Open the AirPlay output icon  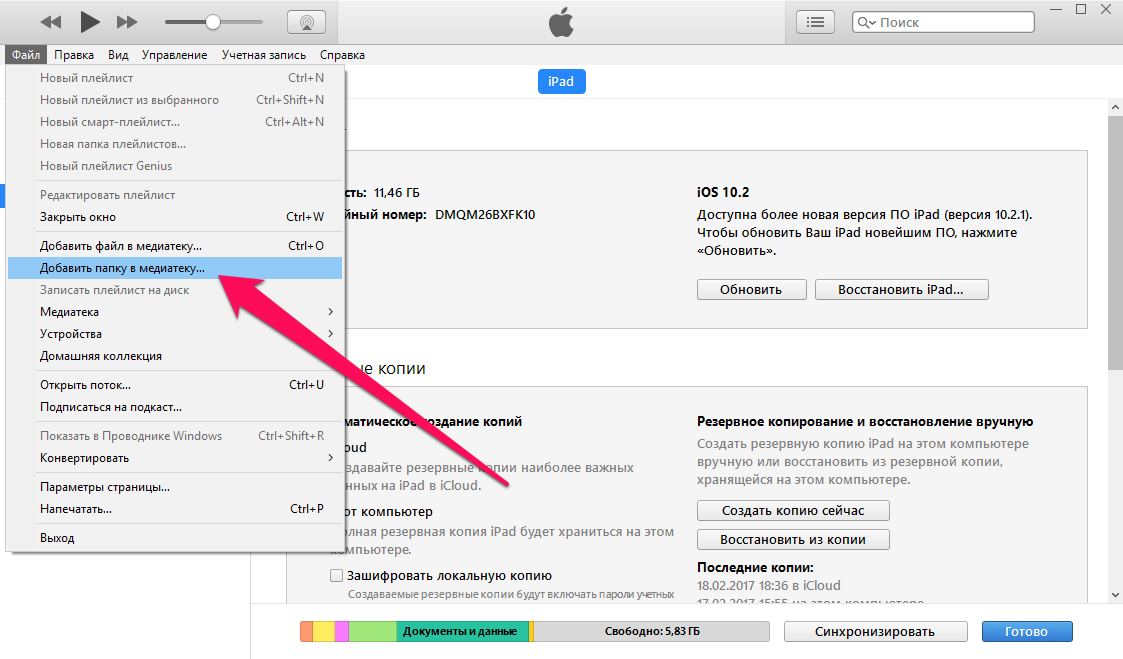[x=306, y=22]
